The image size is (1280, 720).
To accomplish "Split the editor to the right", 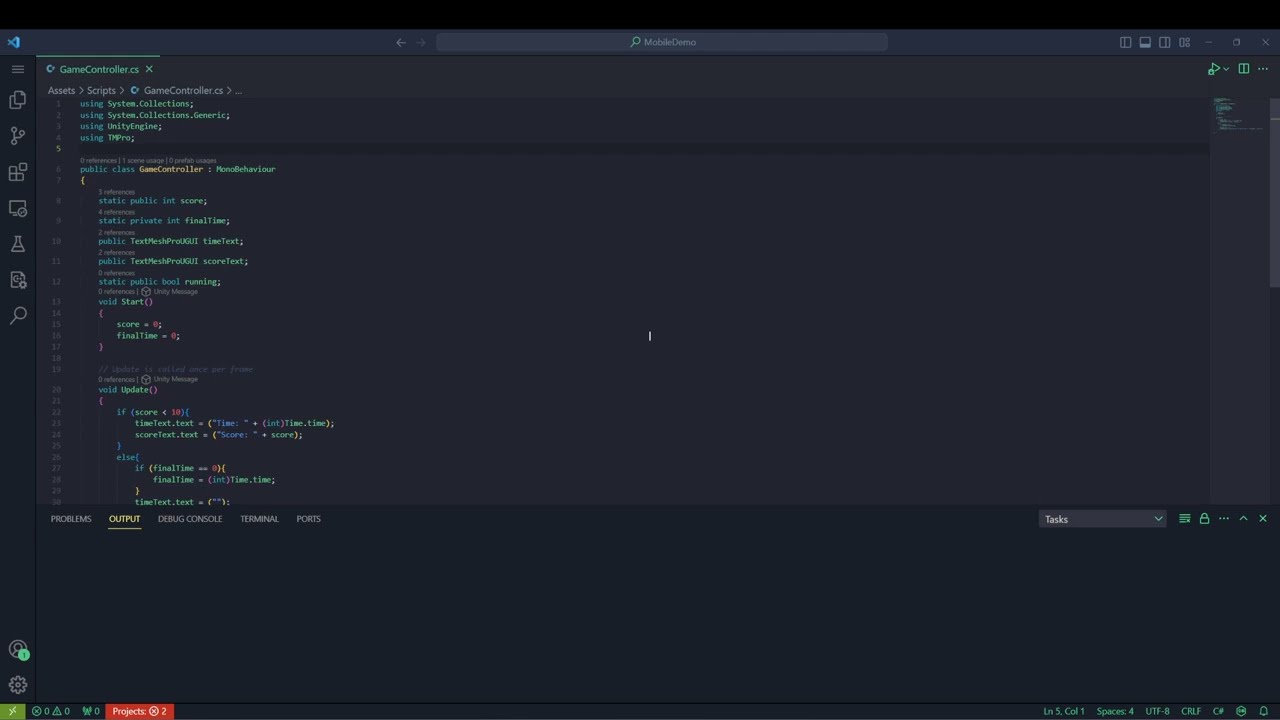I will tap(1244, 69).
